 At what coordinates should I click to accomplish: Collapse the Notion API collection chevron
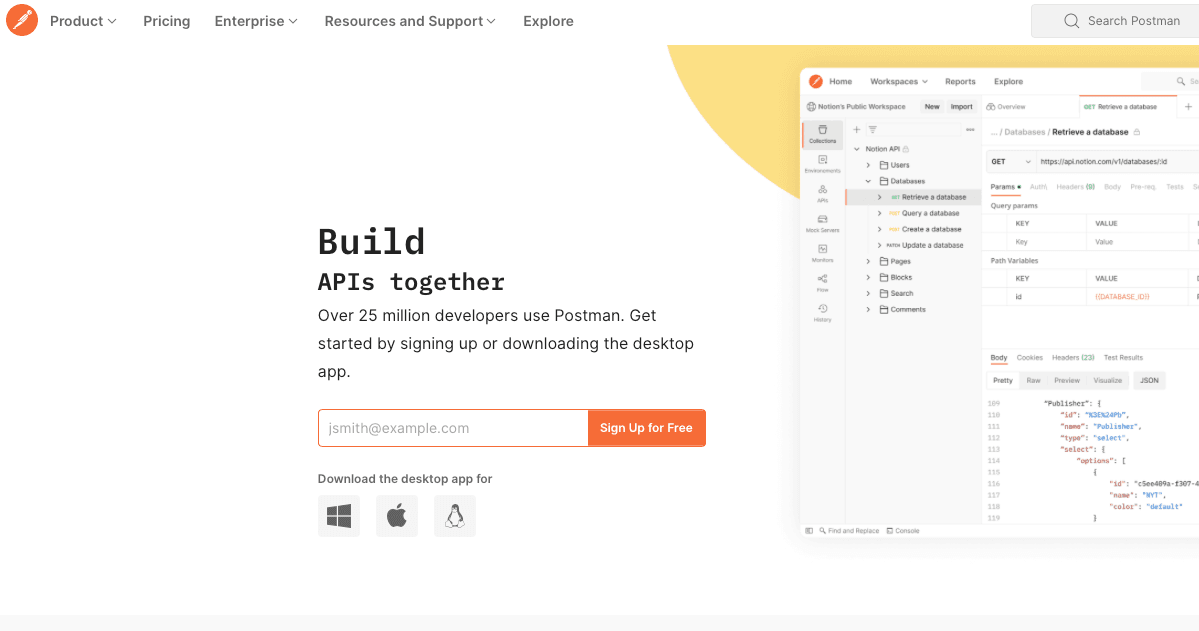857,149
